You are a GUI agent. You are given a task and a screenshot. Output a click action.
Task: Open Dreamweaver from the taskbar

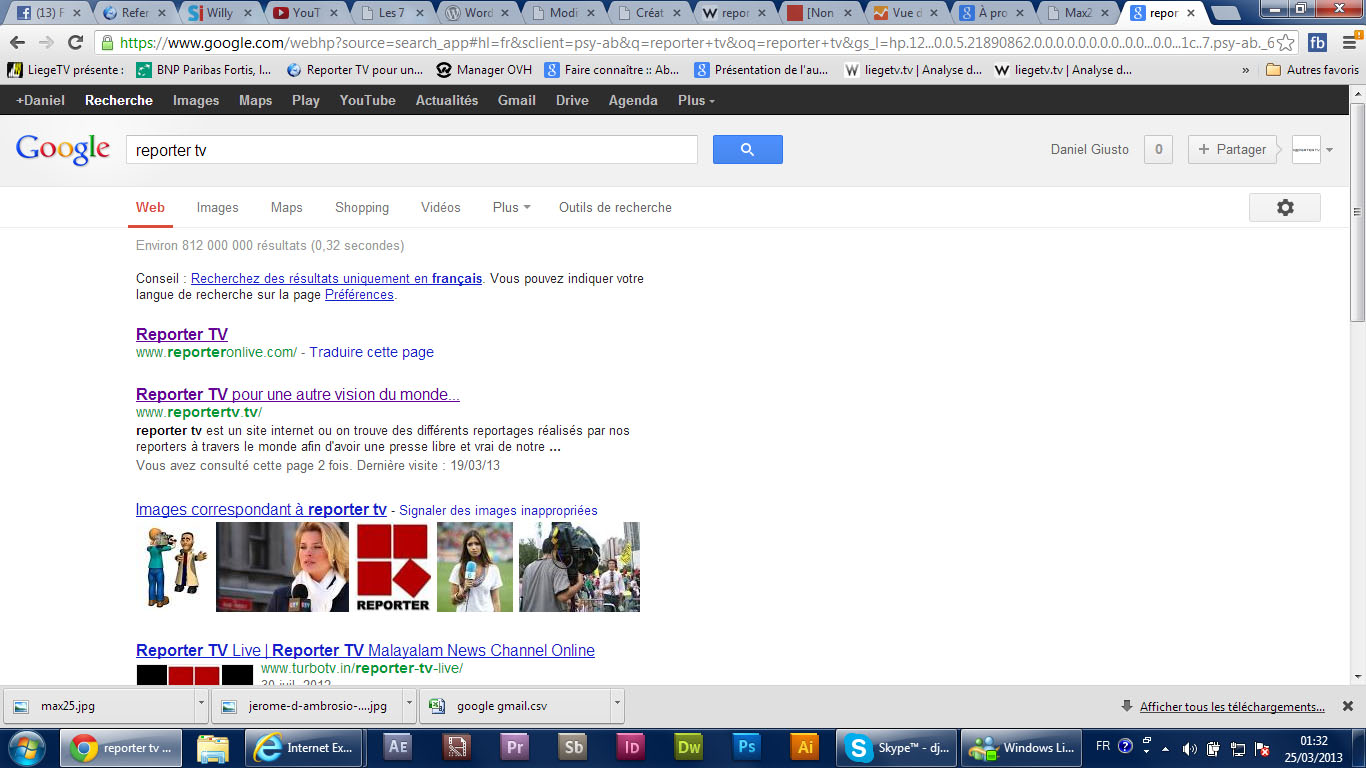pyautogui.click(x=689, y=747)
